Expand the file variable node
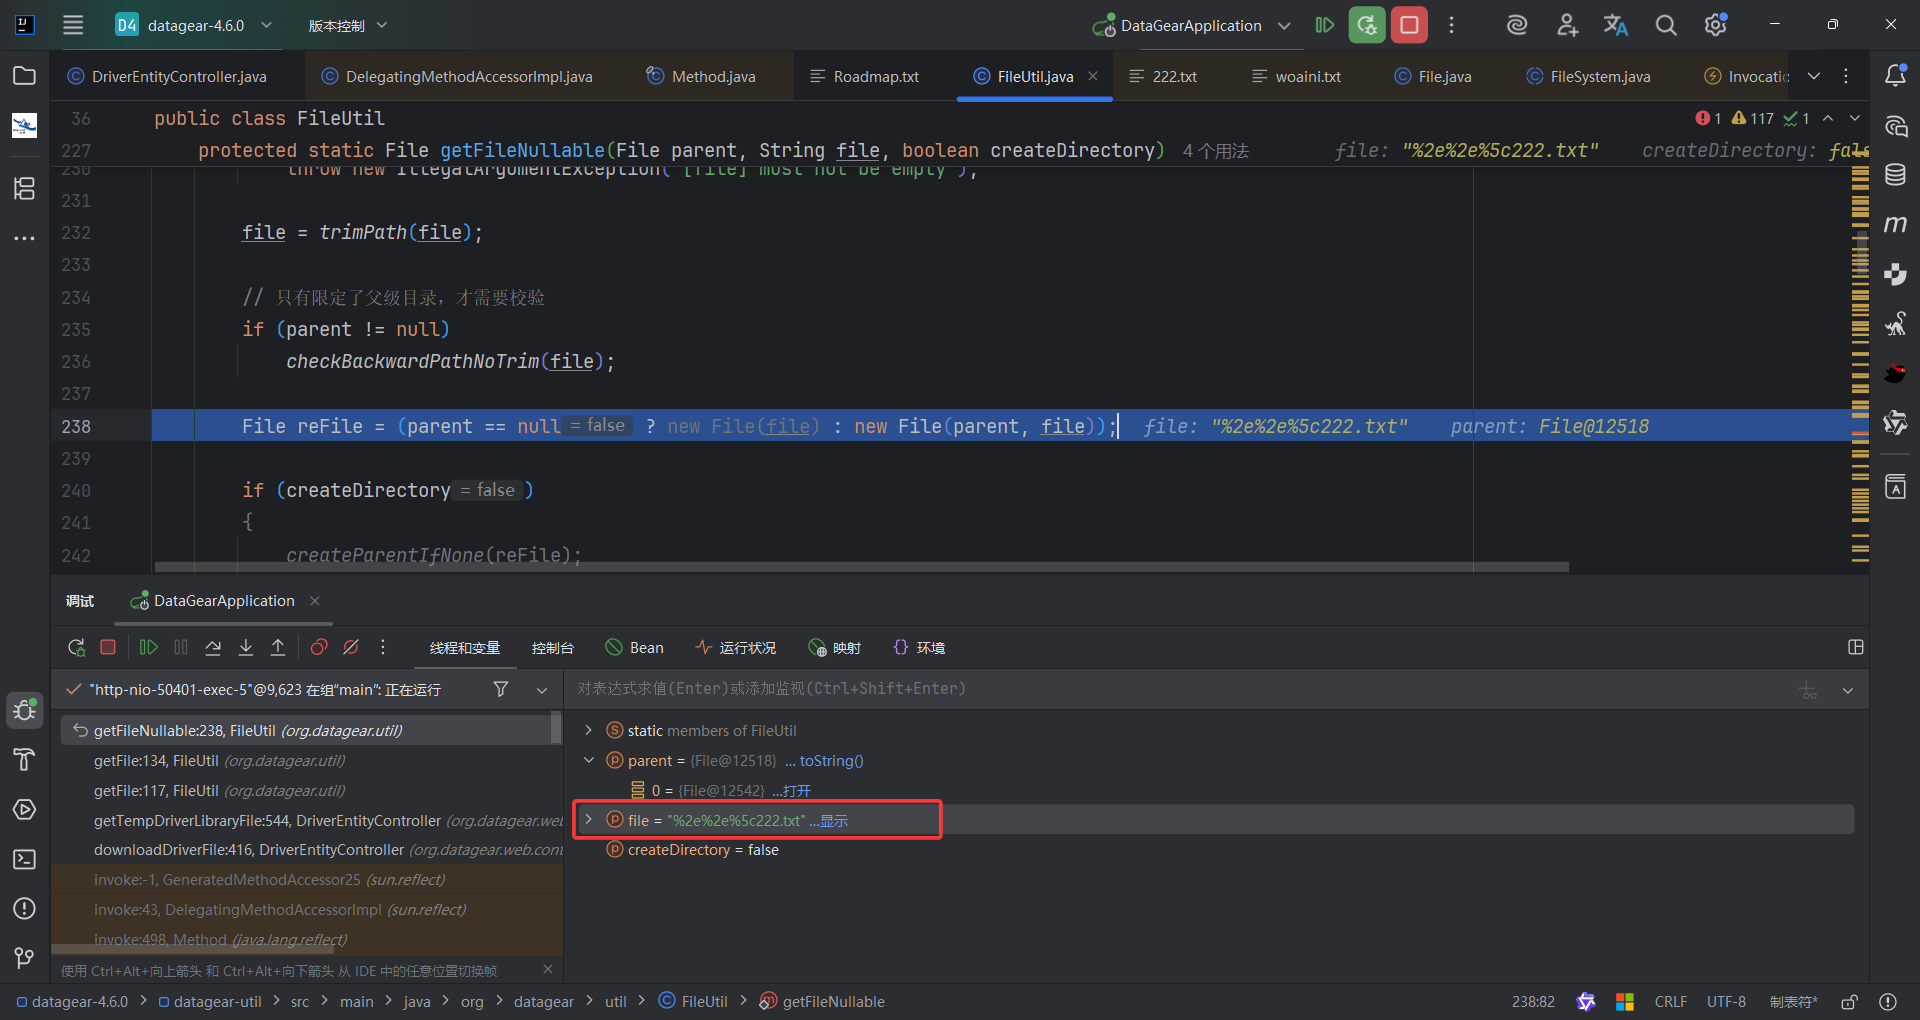 click(x=589, y=820)
